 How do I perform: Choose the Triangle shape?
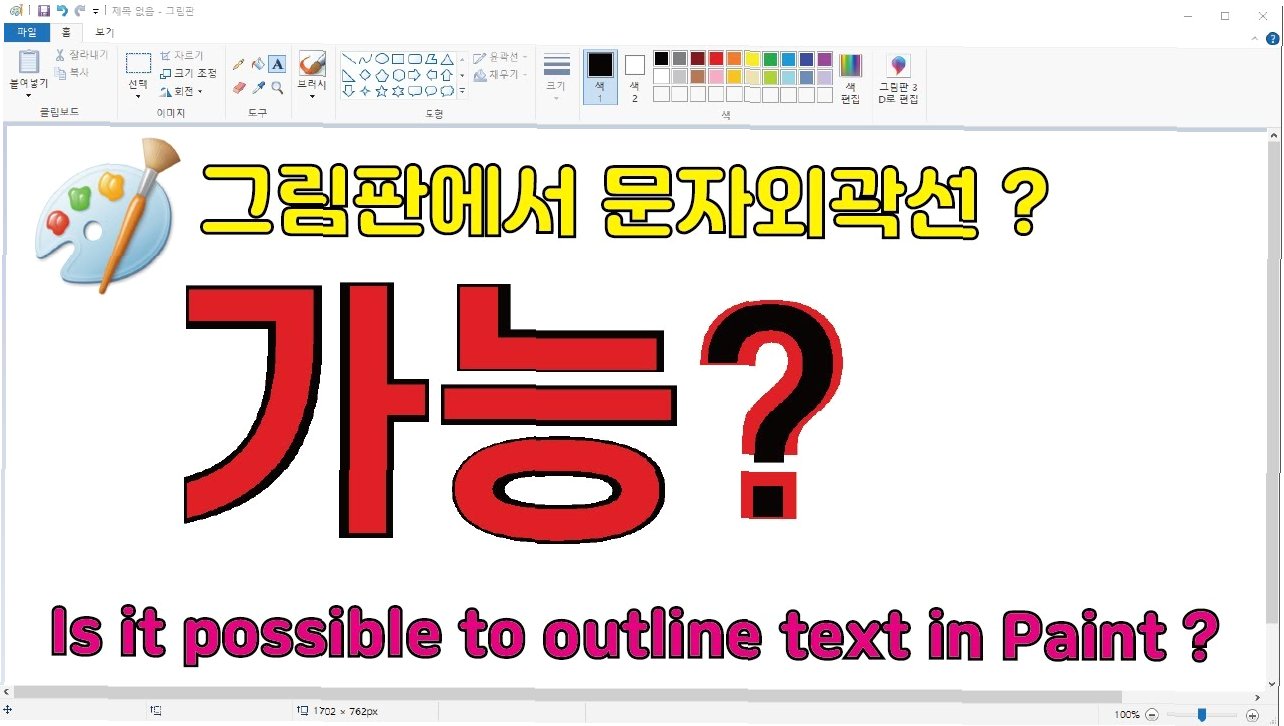447,58
